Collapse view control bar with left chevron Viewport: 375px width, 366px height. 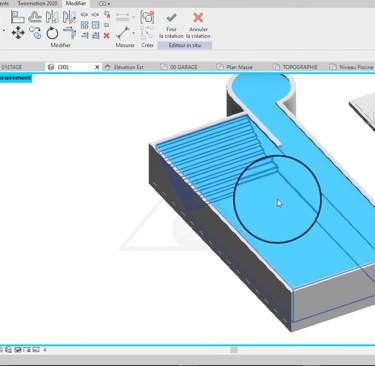coord(45,350)
